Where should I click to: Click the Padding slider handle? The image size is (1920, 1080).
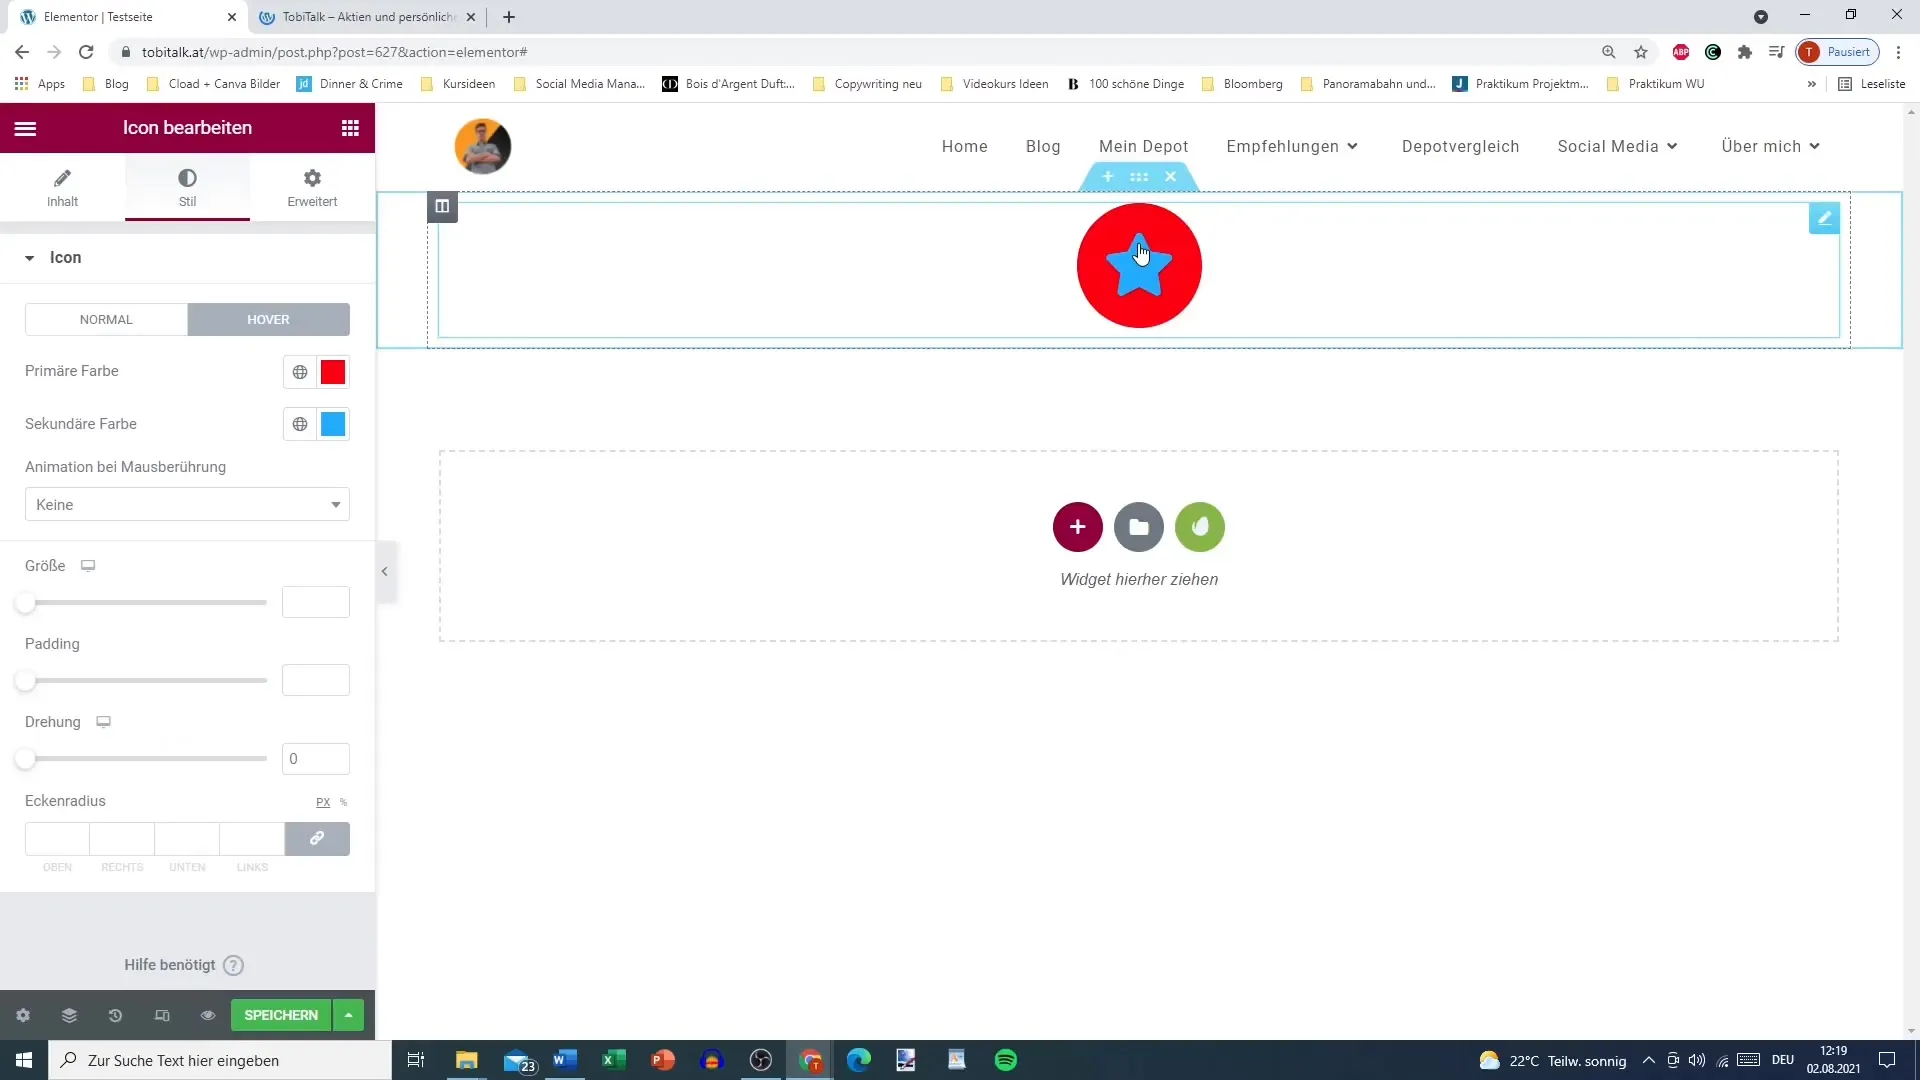tap(26, 681)
